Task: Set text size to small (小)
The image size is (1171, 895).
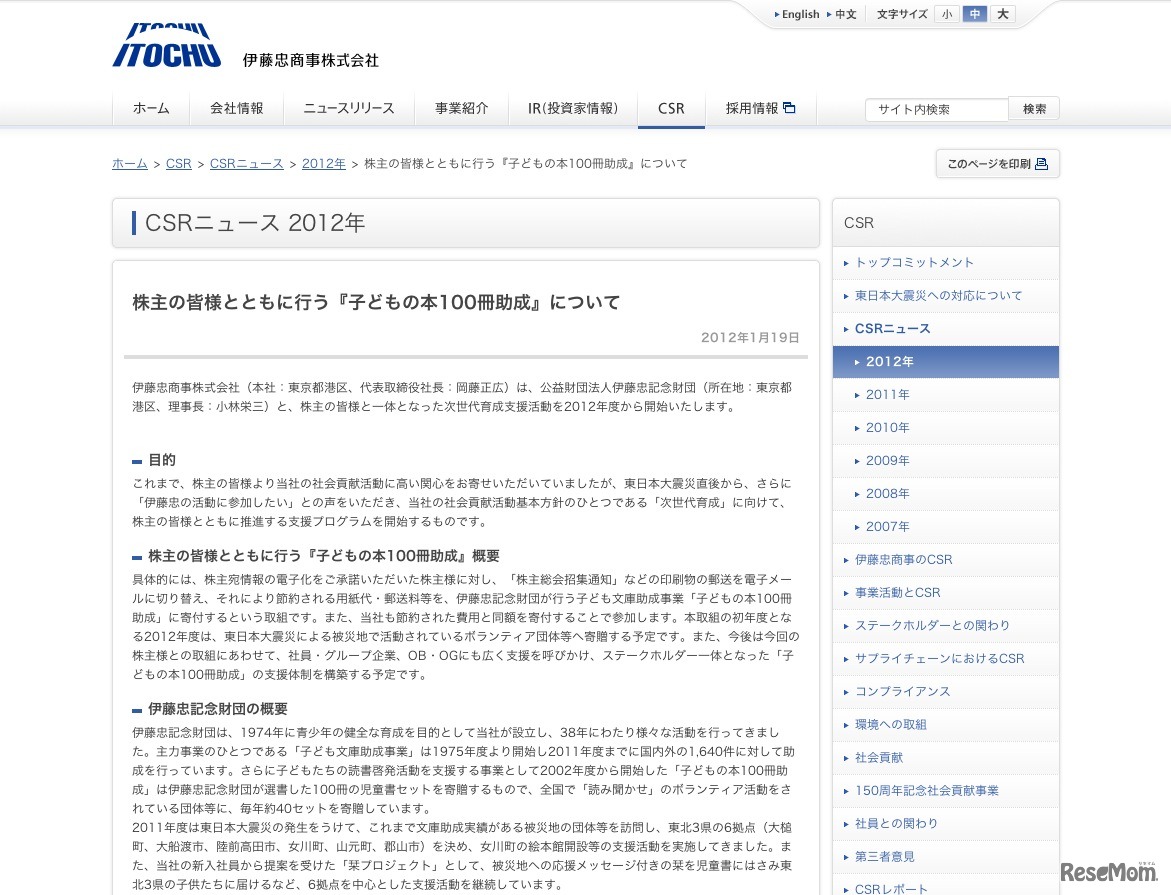Action: tap(947, 14)
